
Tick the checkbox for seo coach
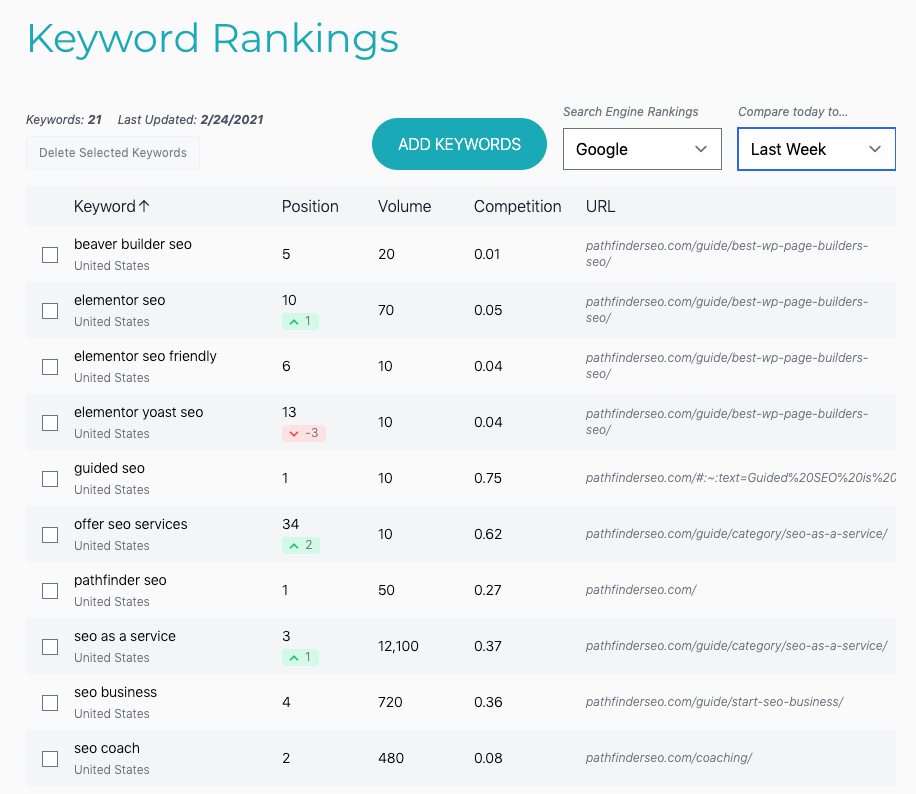[50, 759]
